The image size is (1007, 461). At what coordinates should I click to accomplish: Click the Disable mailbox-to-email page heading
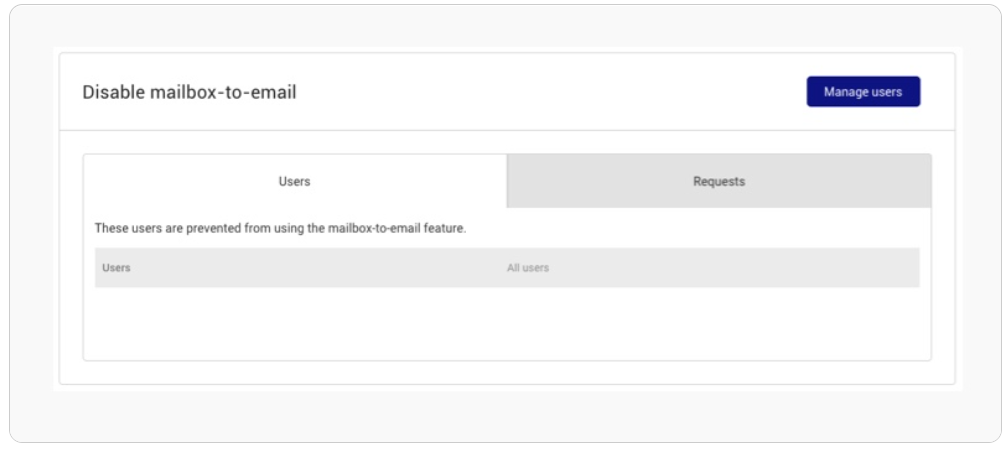tap(189, 92)
